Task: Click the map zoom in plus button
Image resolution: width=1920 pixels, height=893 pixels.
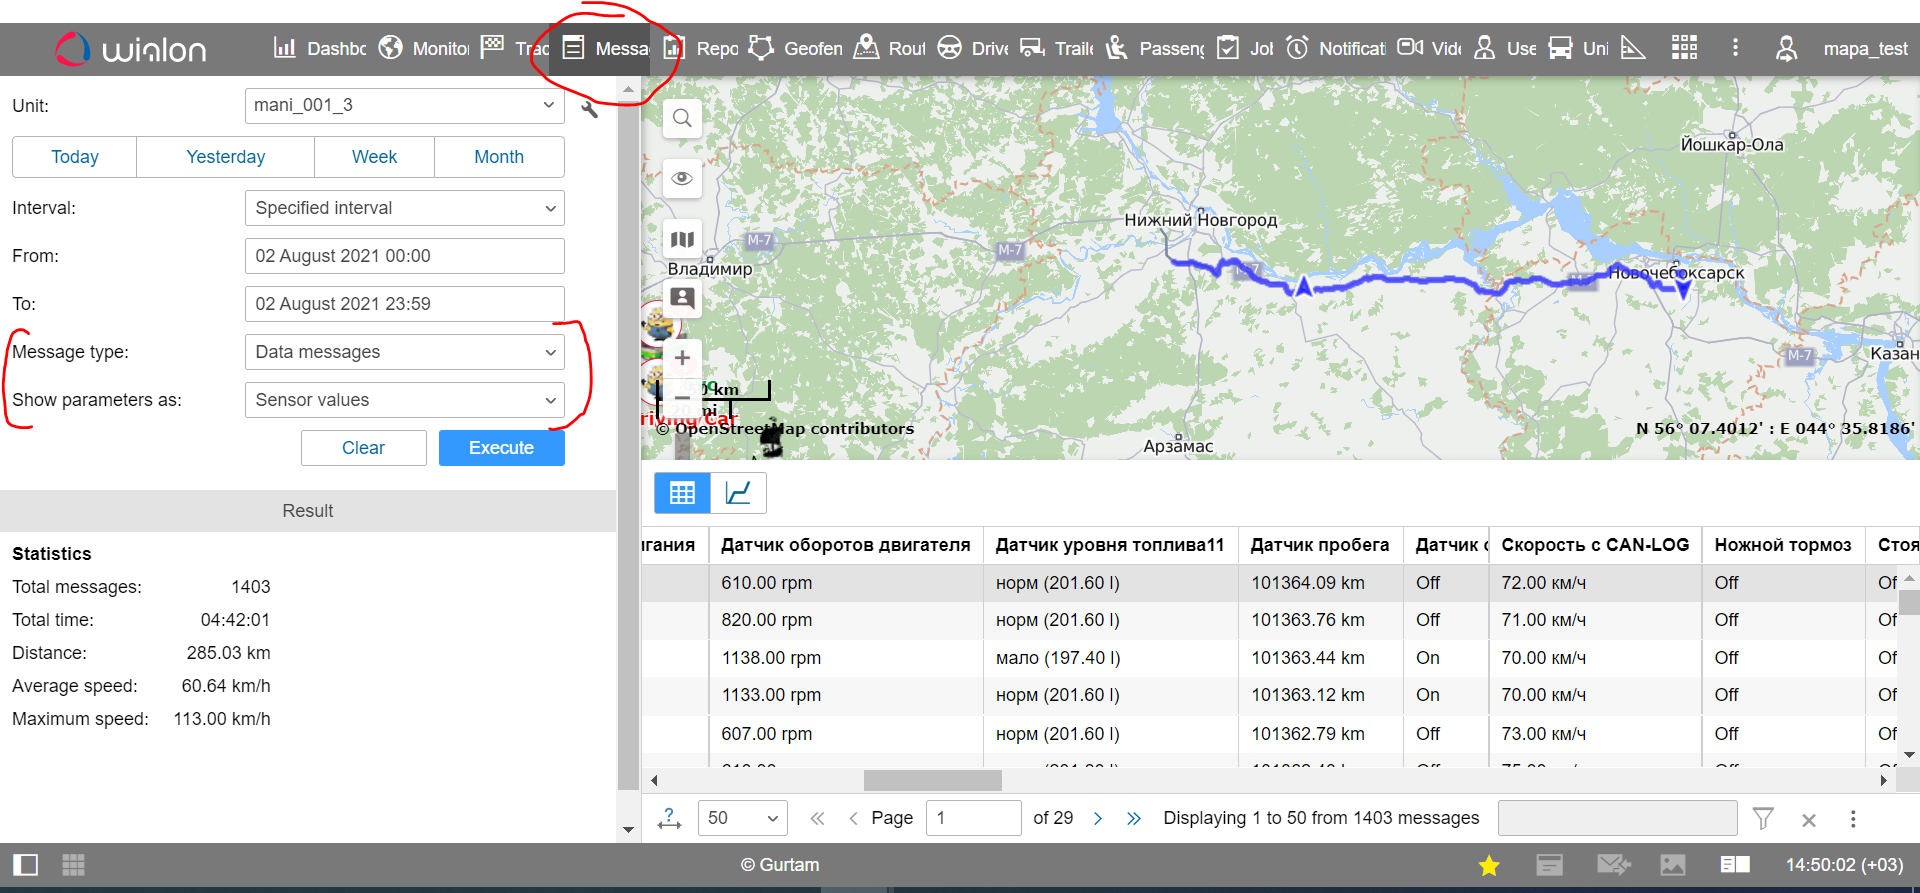Action: pyautogui.click(x=682, y=357)
